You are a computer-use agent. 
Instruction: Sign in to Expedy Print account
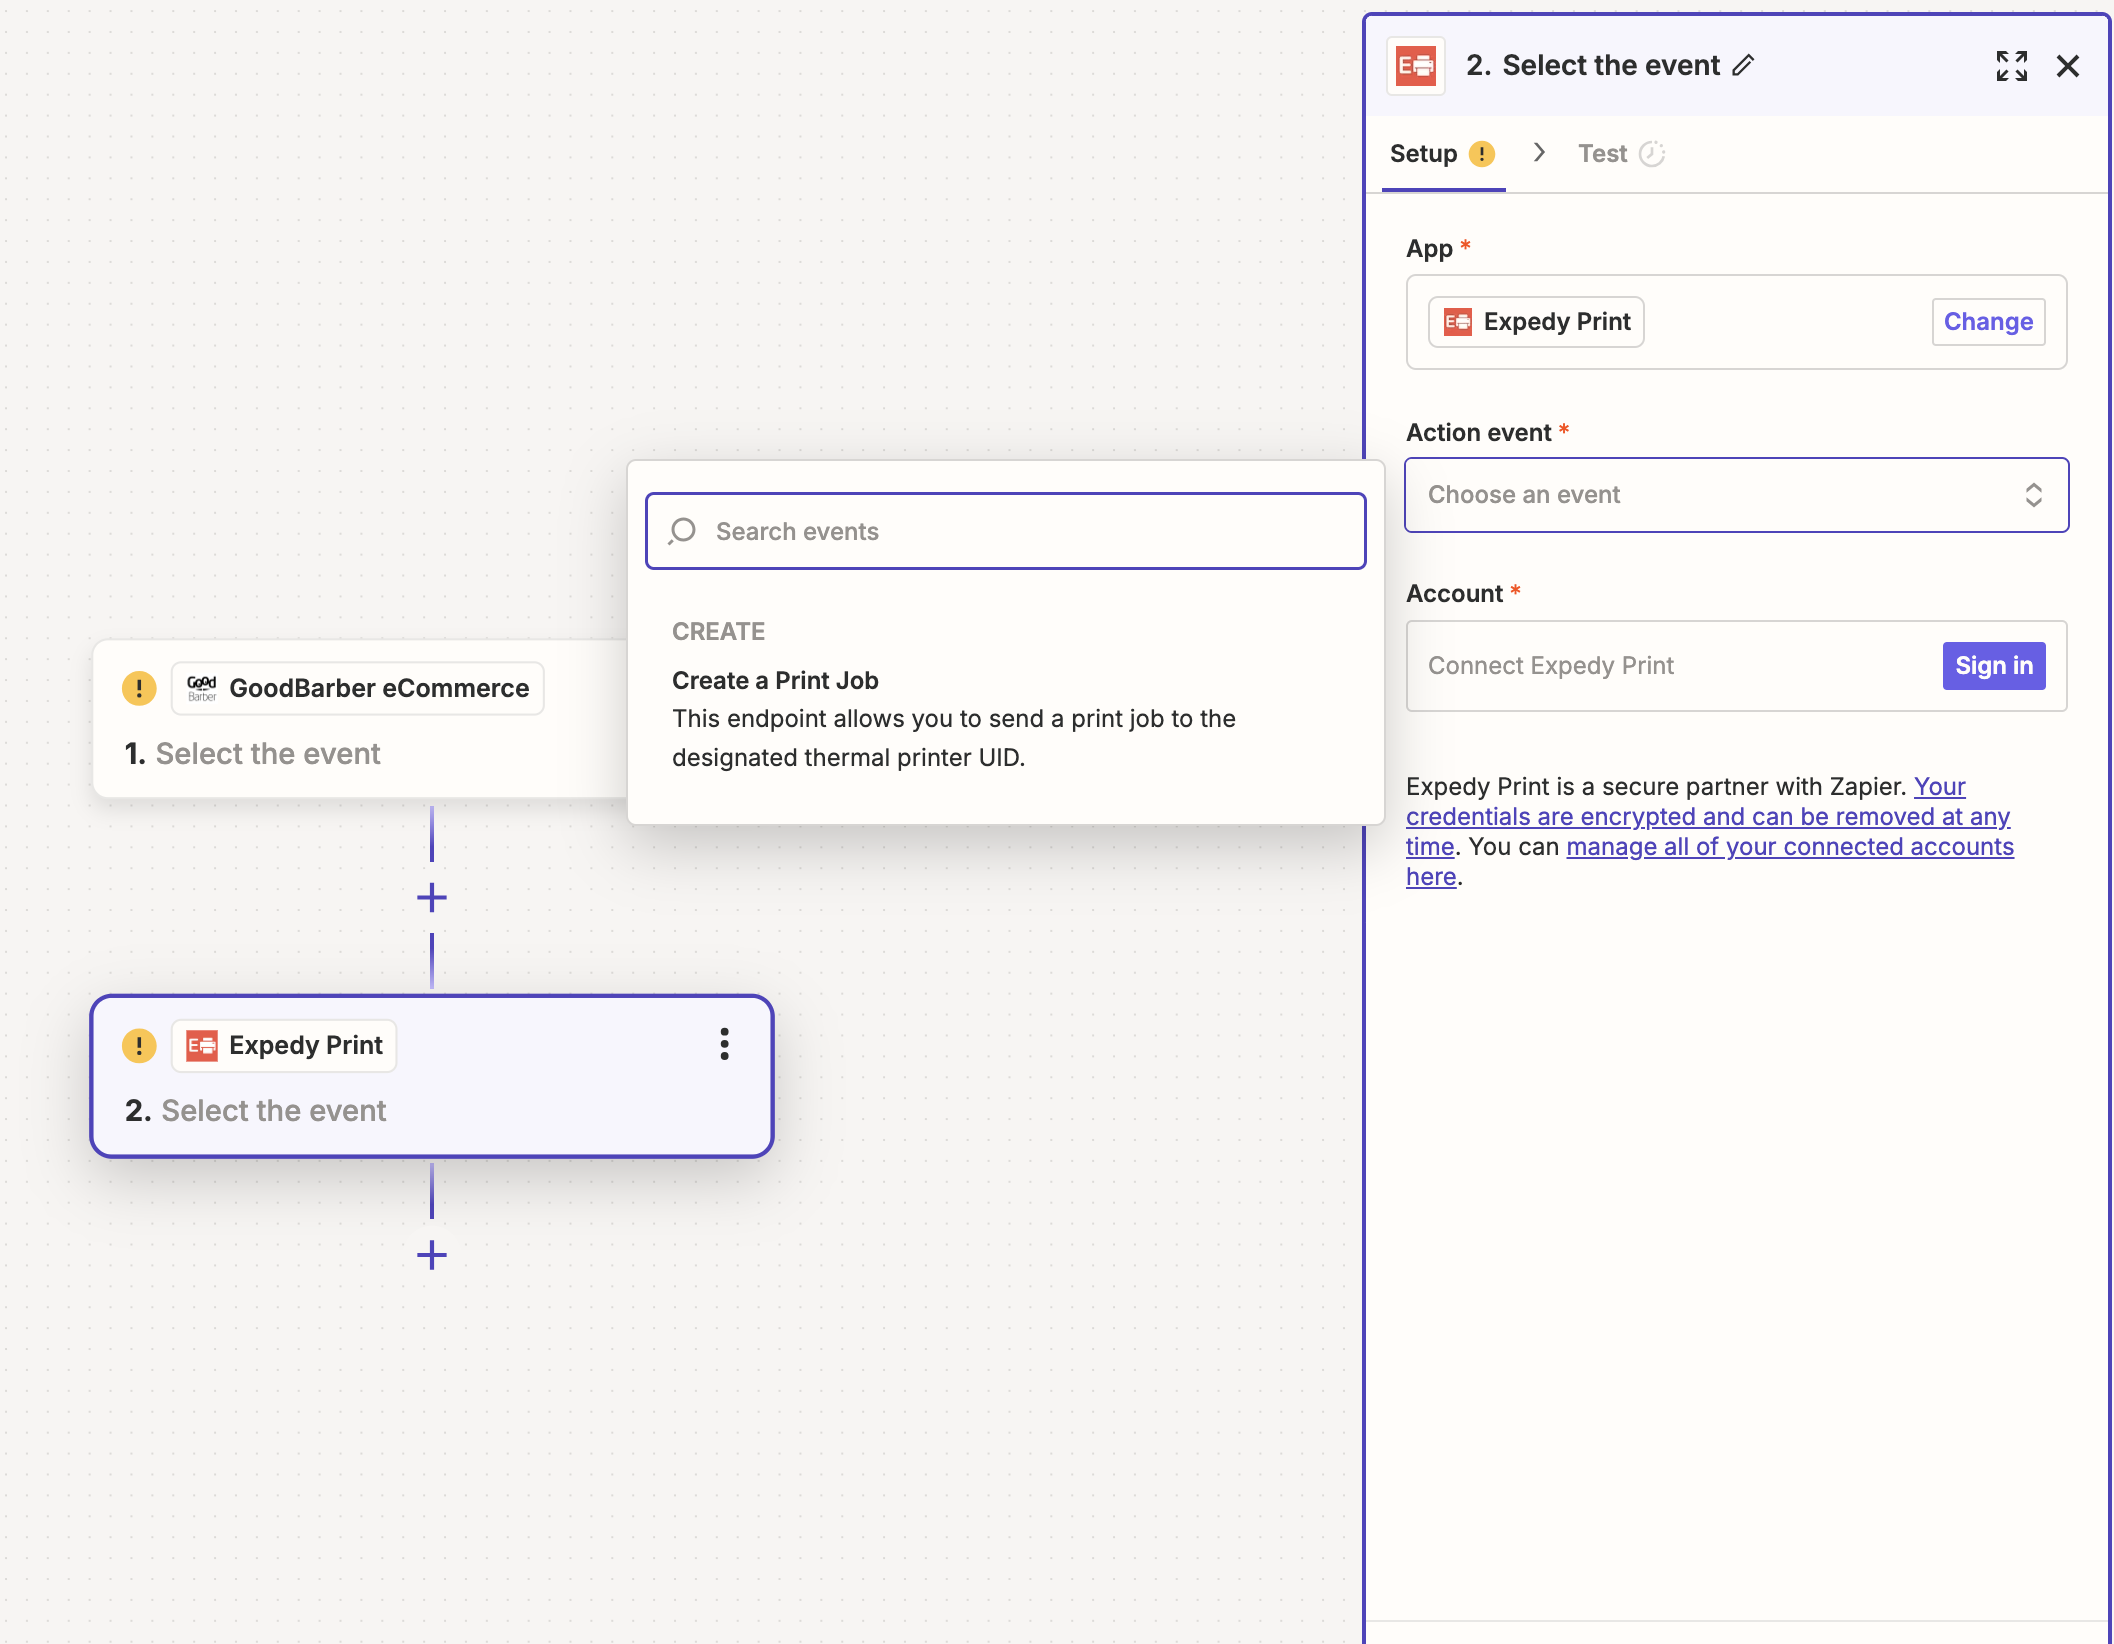coord(1993,666)
